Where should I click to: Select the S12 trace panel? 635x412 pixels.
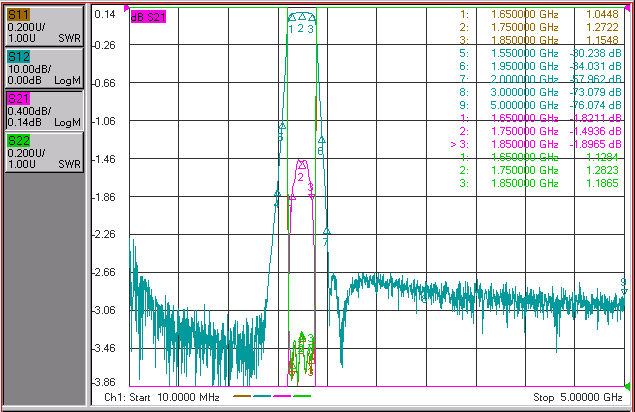44,68
